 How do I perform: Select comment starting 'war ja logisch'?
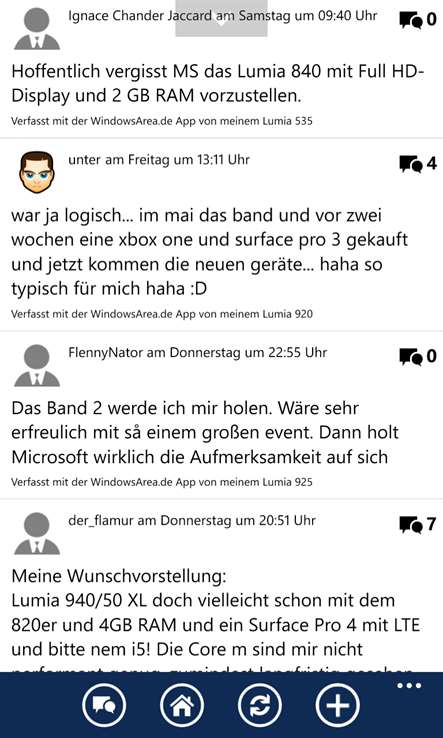209,252
